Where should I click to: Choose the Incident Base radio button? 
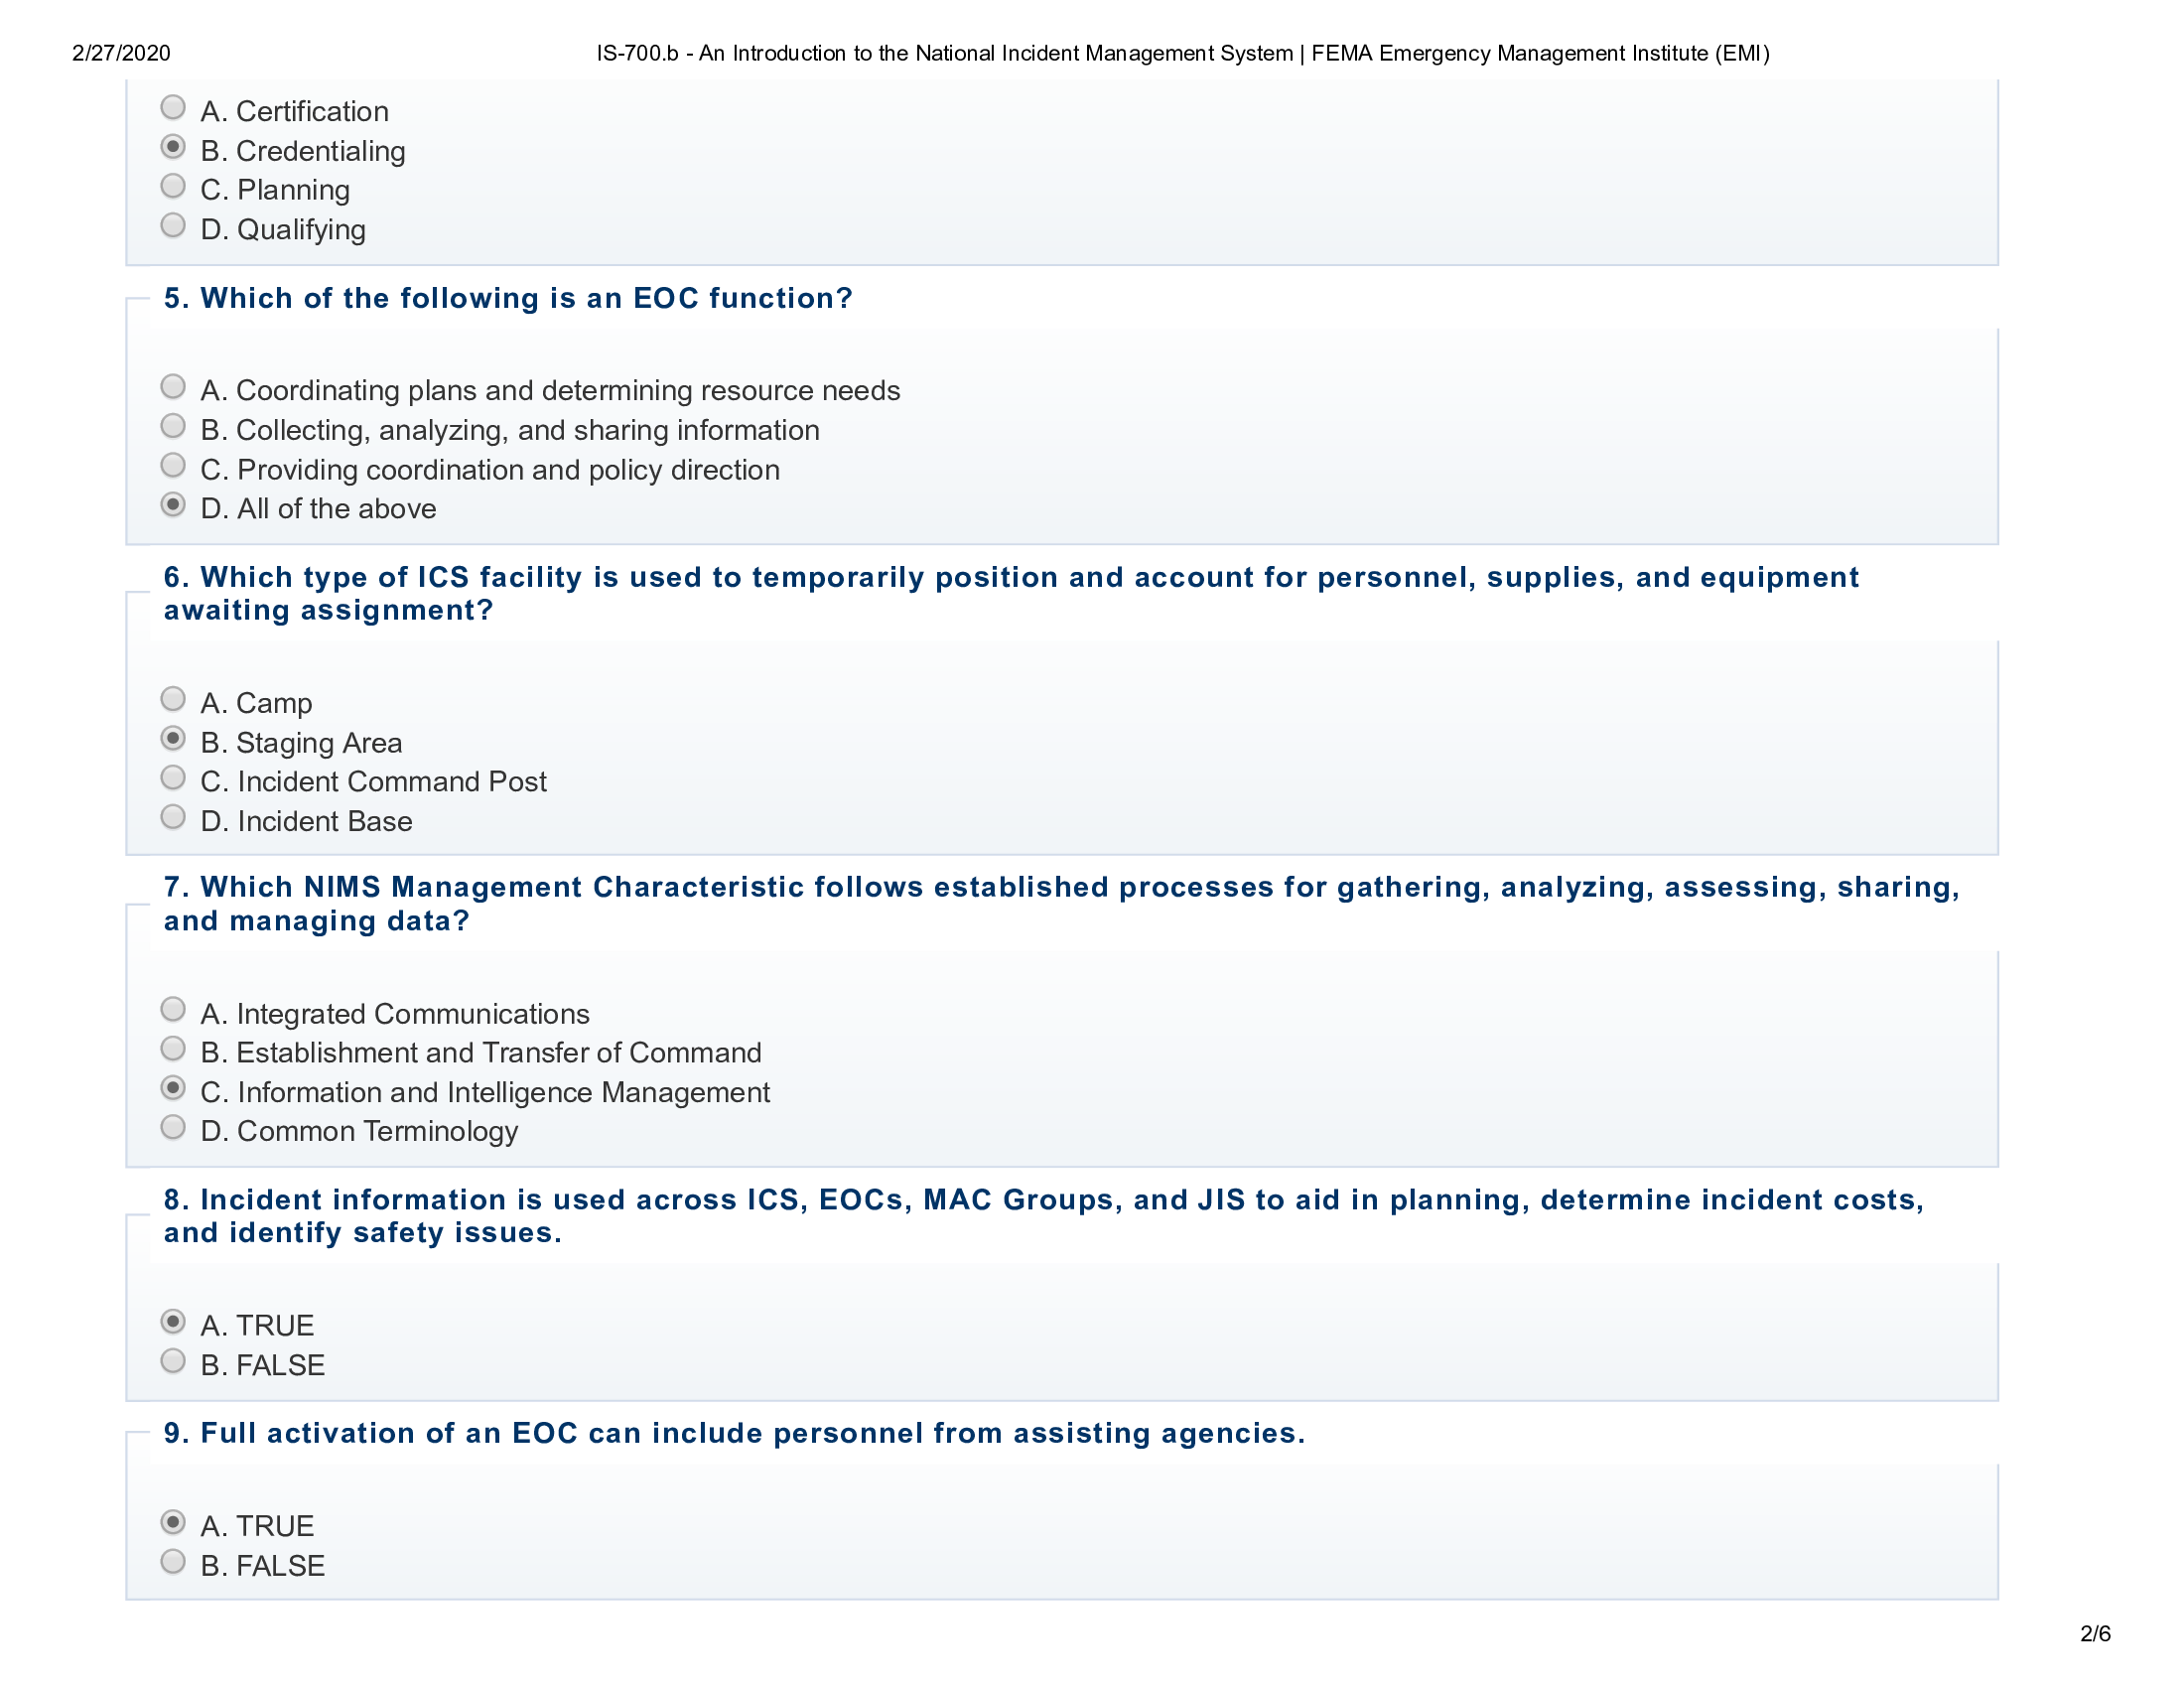tap(173, 817)
